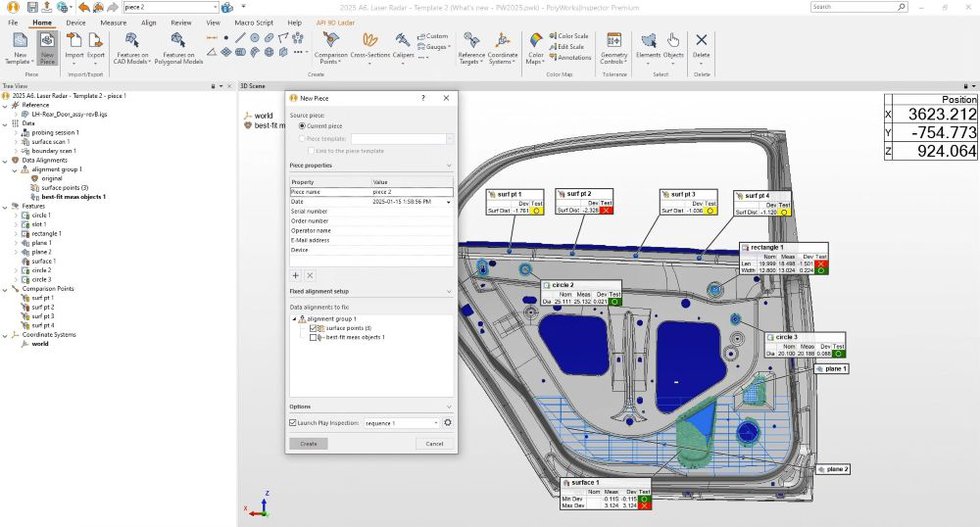Screen dimensions: 980x527
Task: Click Annotations in Color Map group
Action: point(570,58)
